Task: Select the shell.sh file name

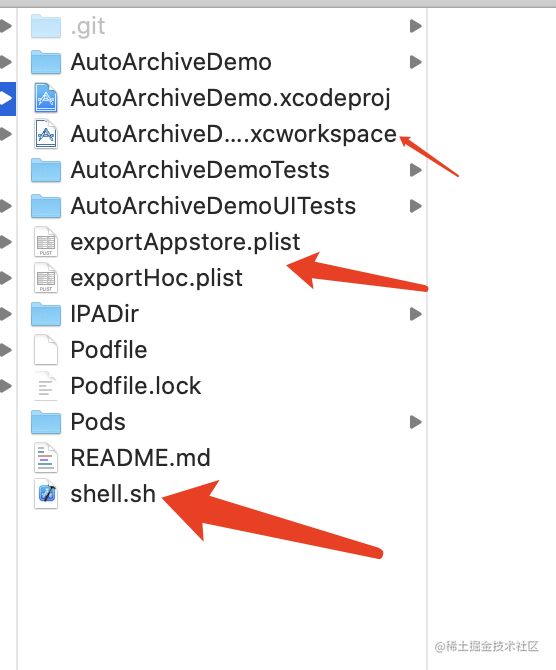Action: tap(113, 494)
